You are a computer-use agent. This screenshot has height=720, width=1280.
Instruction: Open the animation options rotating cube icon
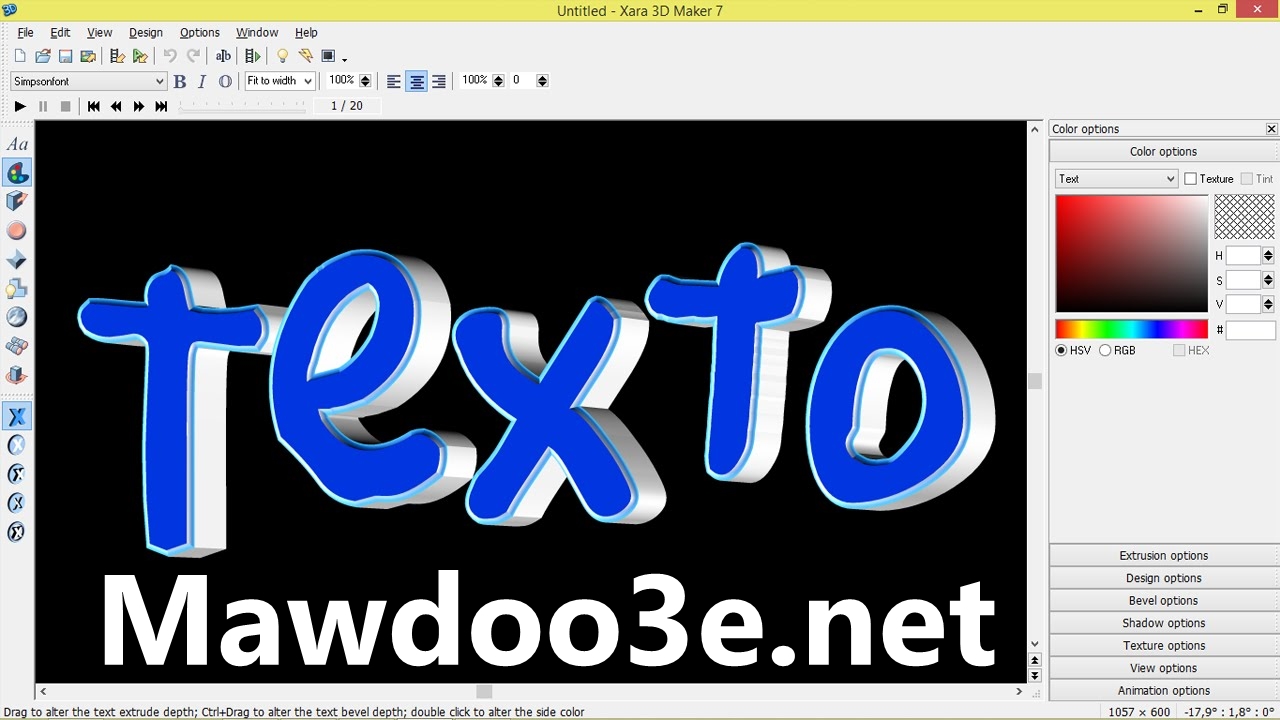point(17,375)
